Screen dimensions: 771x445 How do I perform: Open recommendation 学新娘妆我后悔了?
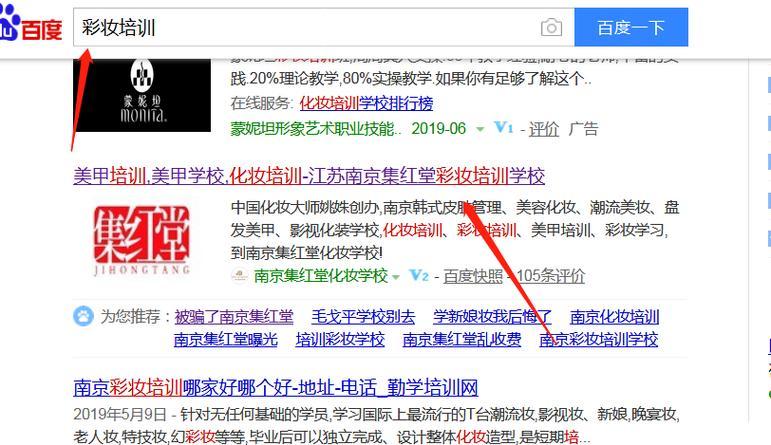pyautogui.click(x=492, y=317)
